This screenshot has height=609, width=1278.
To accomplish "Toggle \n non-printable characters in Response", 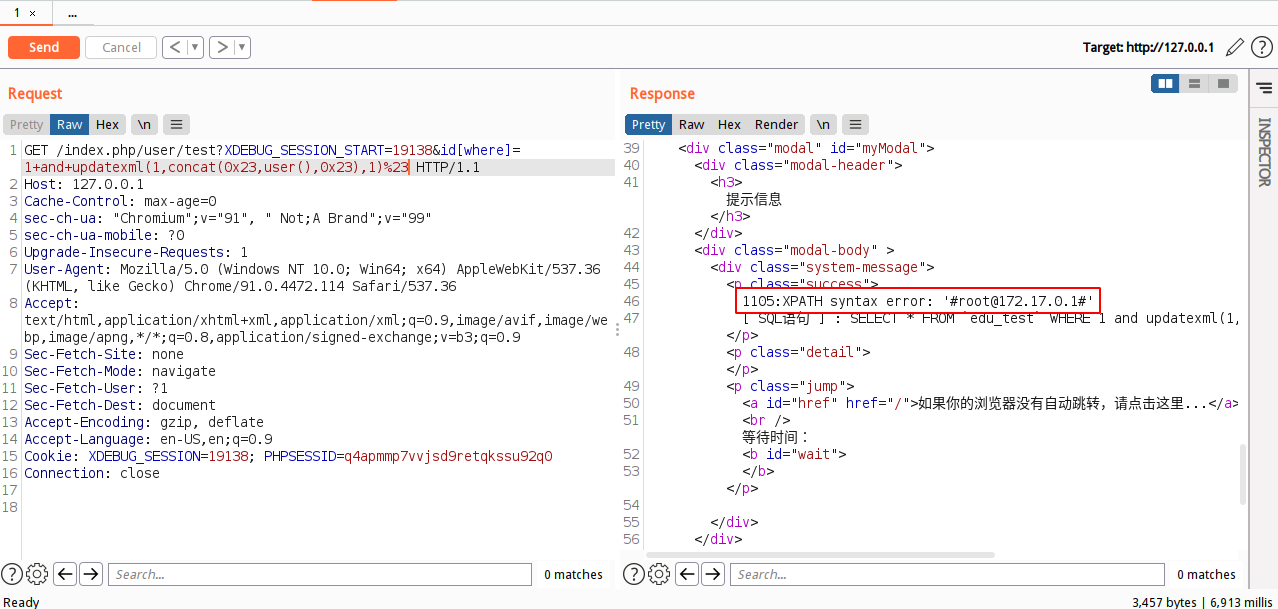I will (823, 125).
